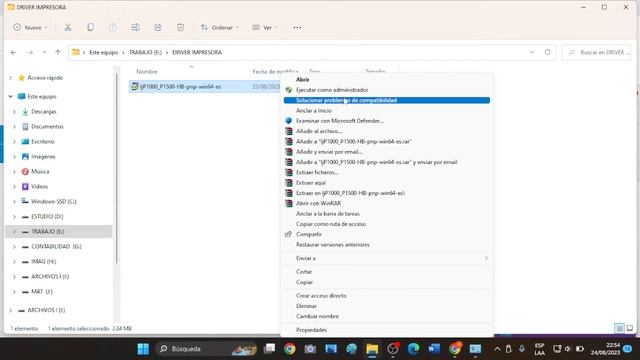
Task: Select Solucionar problemas de compatibilidad
Action: tap(387, 100)
